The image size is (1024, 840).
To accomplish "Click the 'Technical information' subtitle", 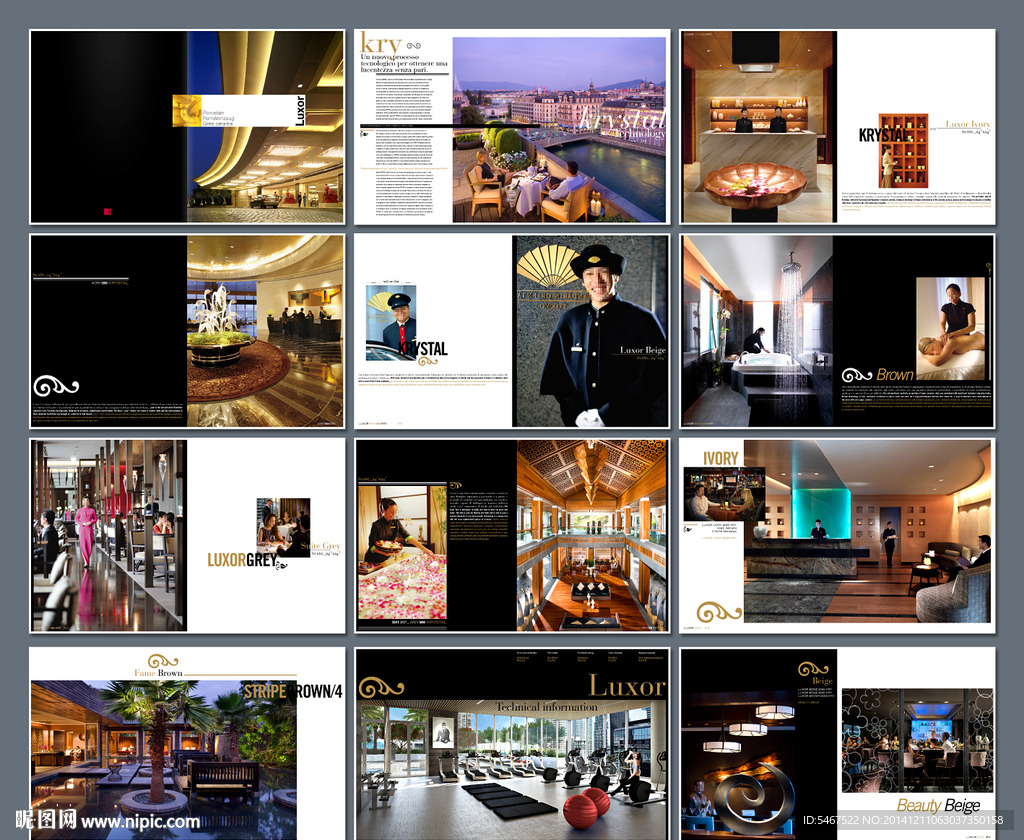I will click(x=546, y=707).
